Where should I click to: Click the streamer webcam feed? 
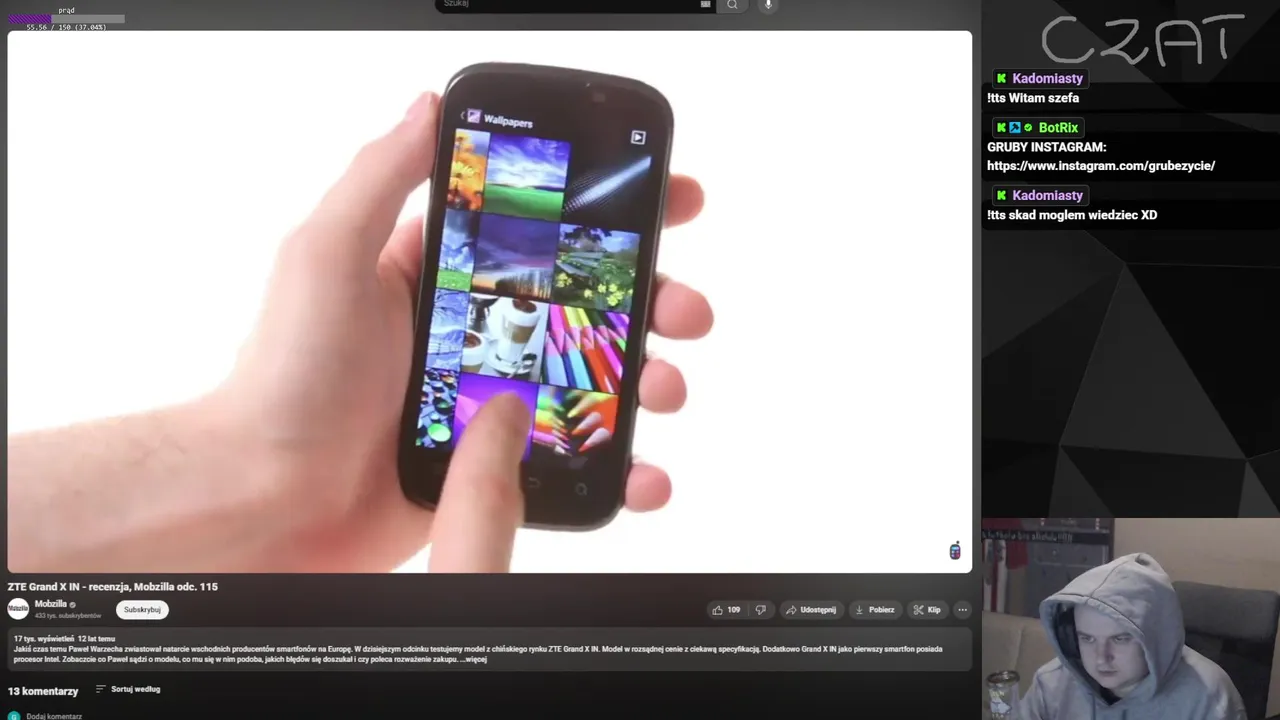[1131, 619]
